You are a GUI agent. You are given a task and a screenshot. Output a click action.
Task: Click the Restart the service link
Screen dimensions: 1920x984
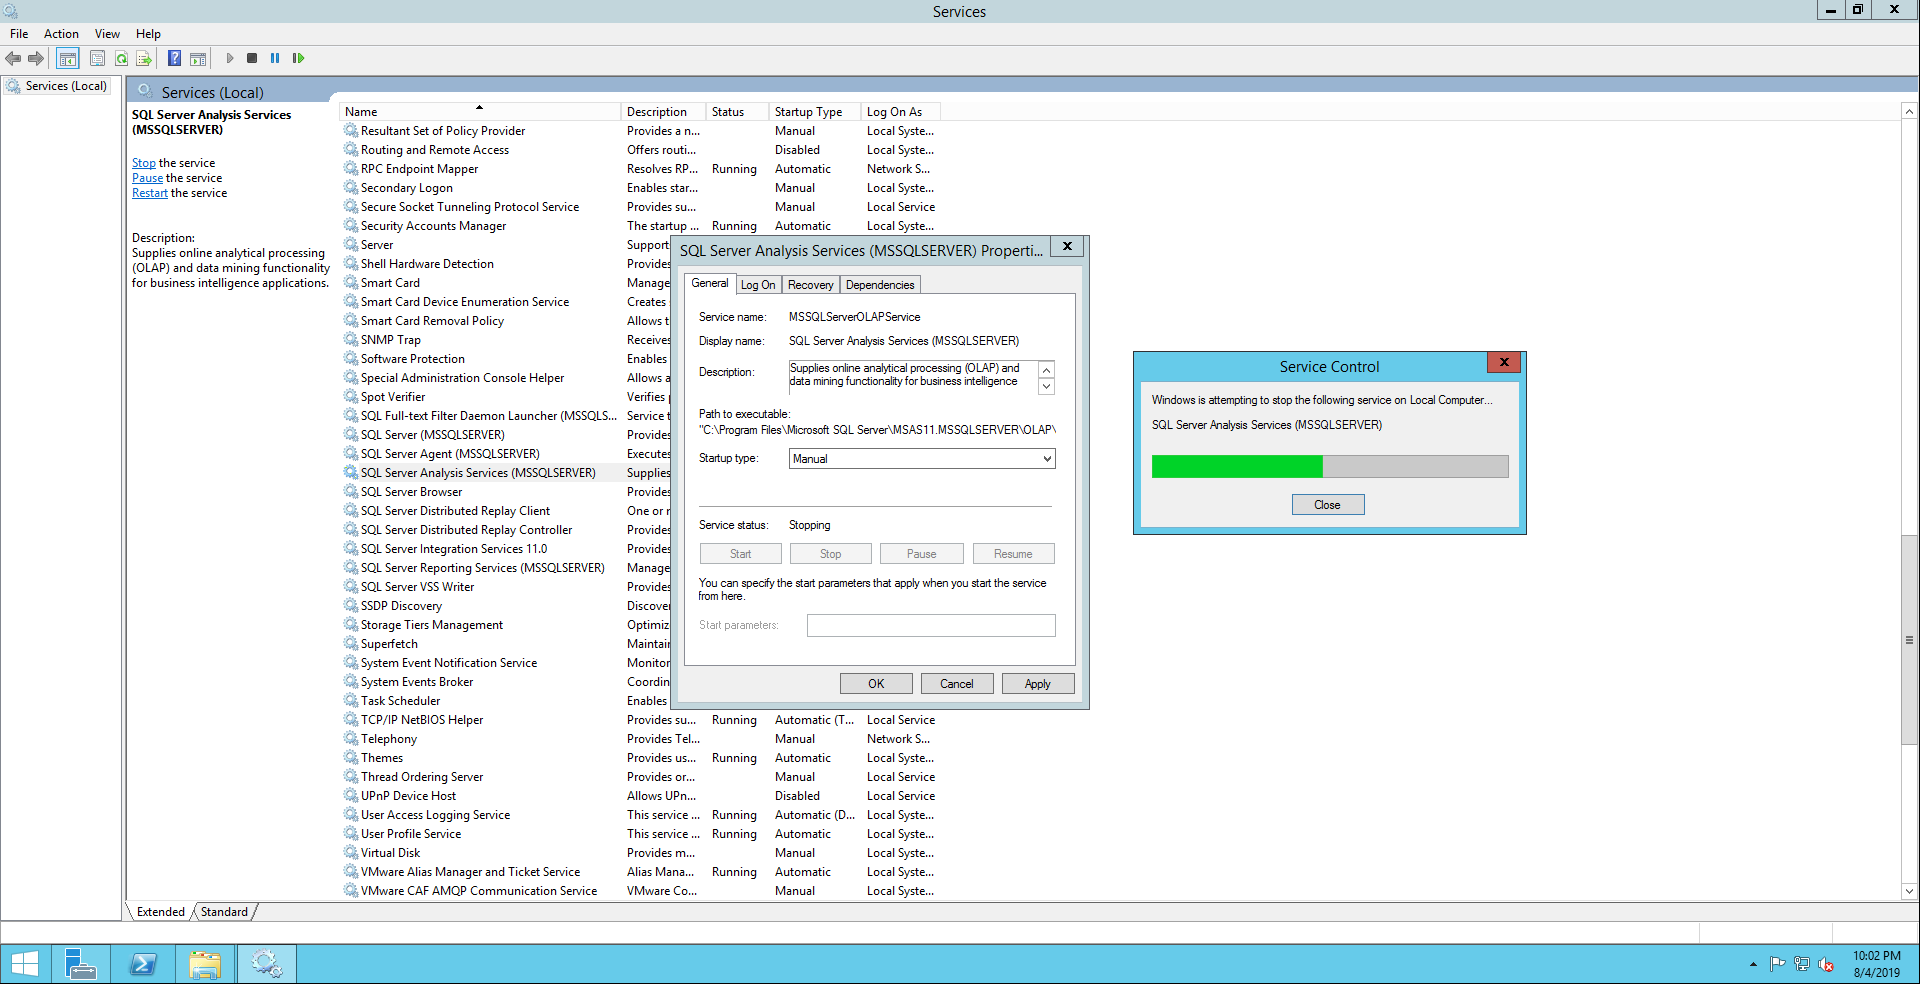pyautogui.click(x=150, y=194)
